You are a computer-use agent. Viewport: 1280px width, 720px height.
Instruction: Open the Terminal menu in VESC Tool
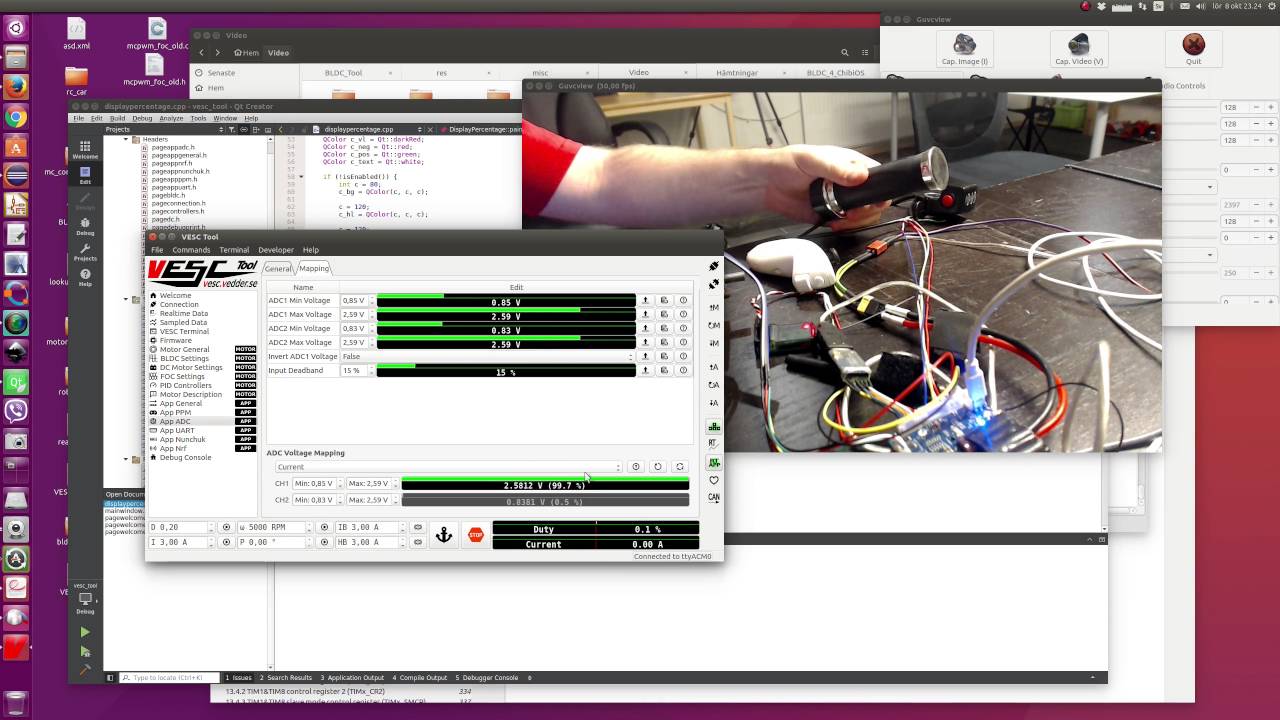pos(234,250)
